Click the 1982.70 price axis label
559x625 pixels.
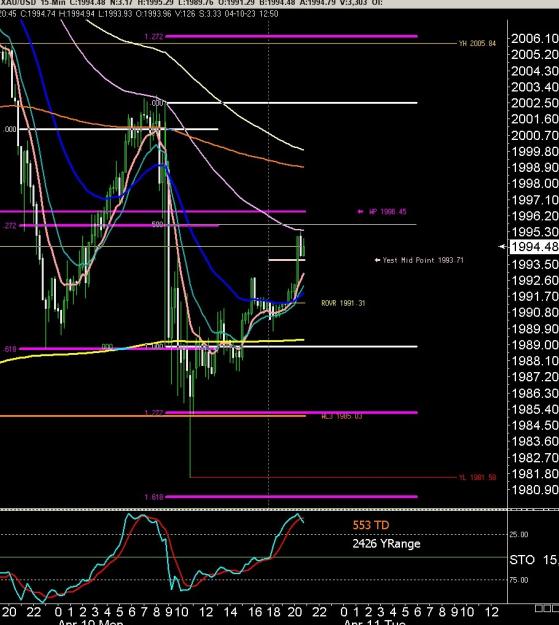coord(535,457)
